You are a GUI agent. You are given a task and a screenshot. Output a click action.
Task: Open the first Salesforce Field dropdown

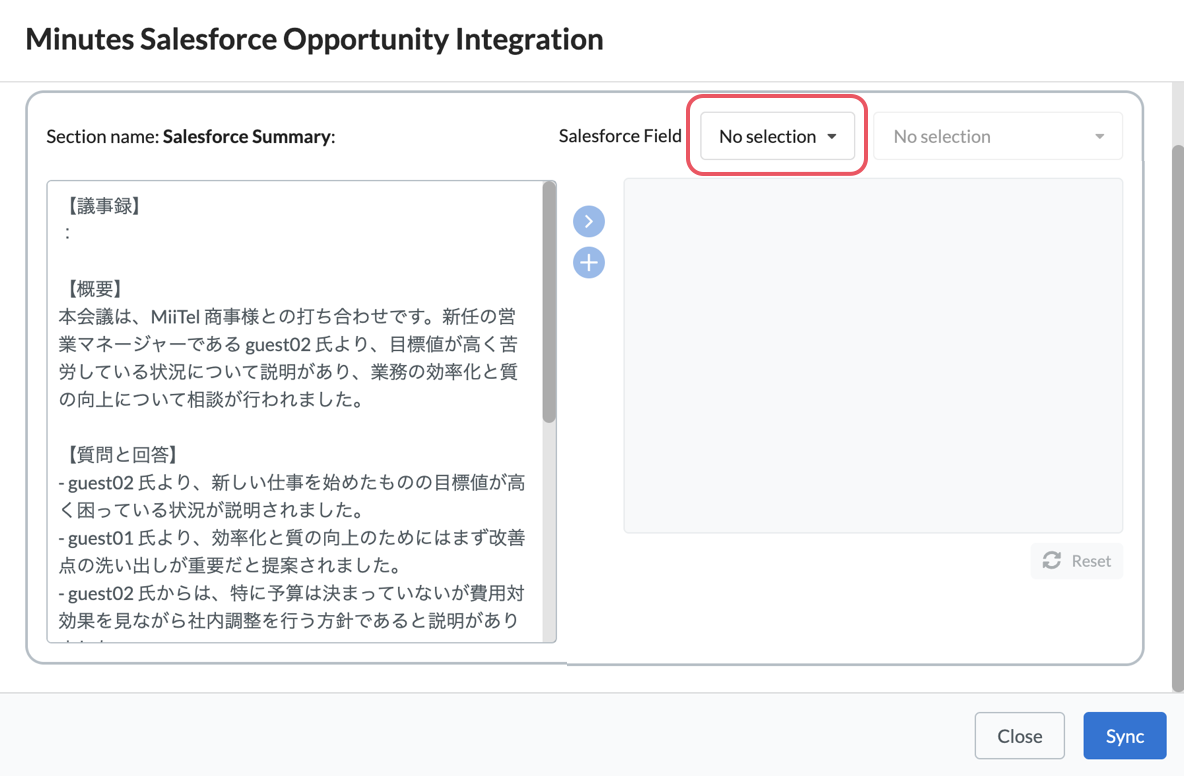click(778, 137)
